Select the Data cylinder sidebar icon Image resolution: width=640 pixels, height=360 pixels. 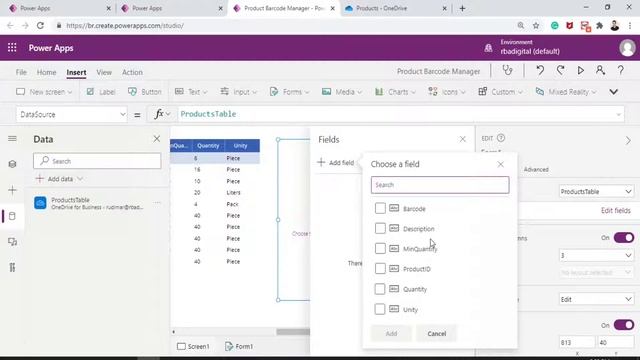(x=12, y=216)
